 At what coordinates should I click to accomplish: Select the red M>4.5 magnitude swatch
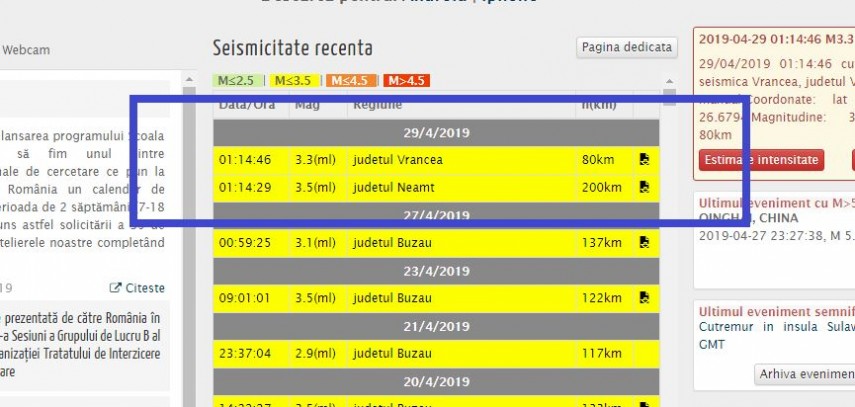(408, 80)
